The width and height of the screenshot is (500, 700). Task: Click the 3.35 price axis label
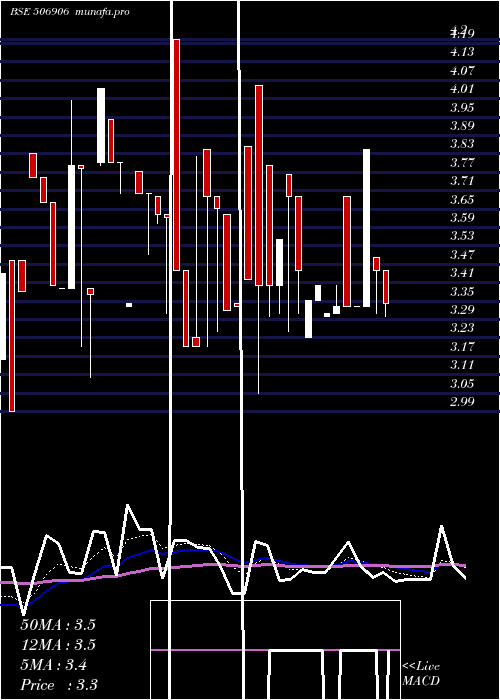[x=462, y=292]
